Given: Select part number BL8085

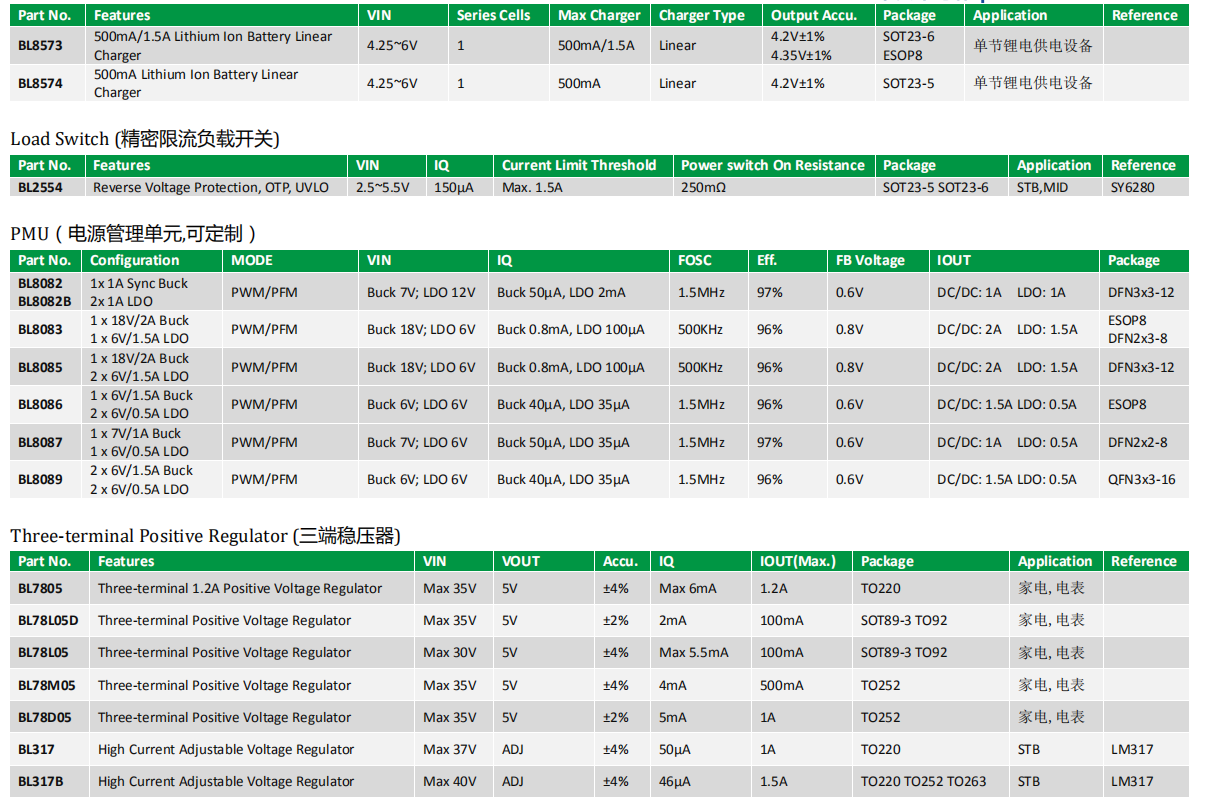Looking at the screenshot, I should (40, 367).
